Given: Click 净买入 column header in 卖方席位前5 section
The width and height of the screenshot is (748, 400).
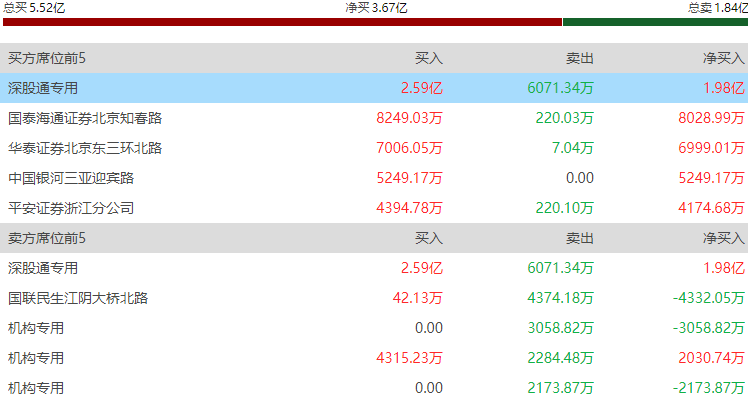Looking at the screenshot, I should click(723, 238).
